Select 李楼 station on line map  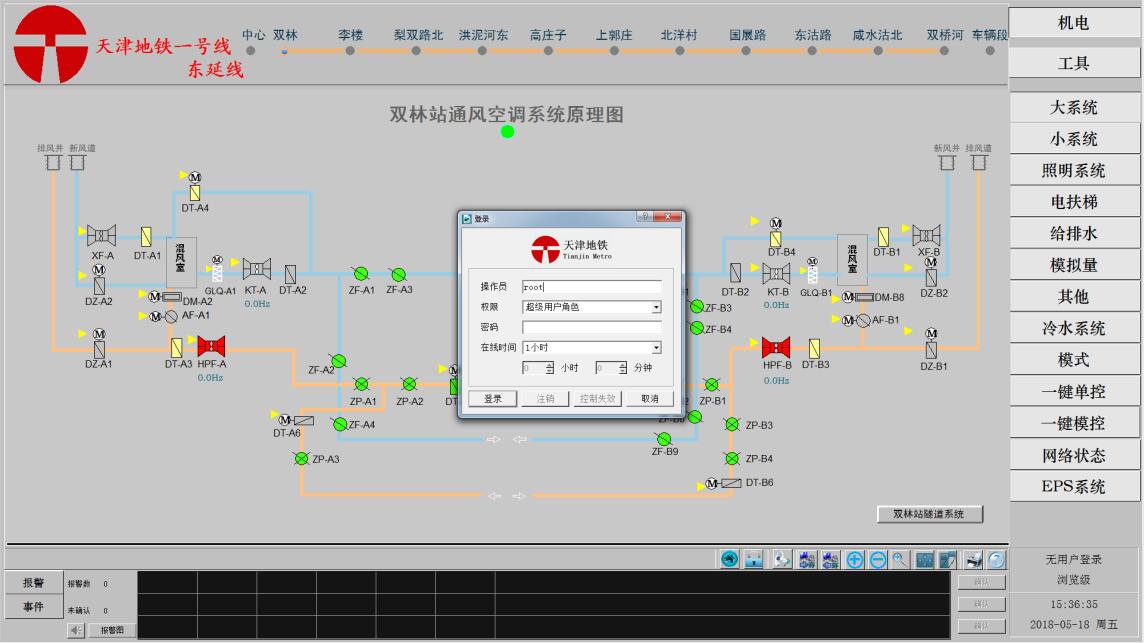350,50
